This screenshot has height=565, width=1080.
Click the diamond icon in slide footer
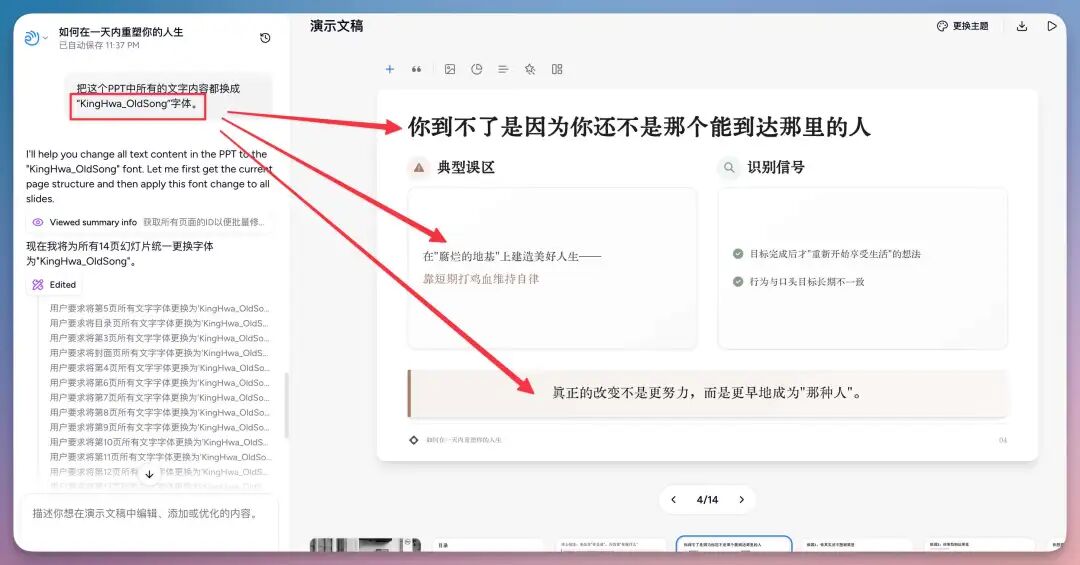[x=413, y=440]
